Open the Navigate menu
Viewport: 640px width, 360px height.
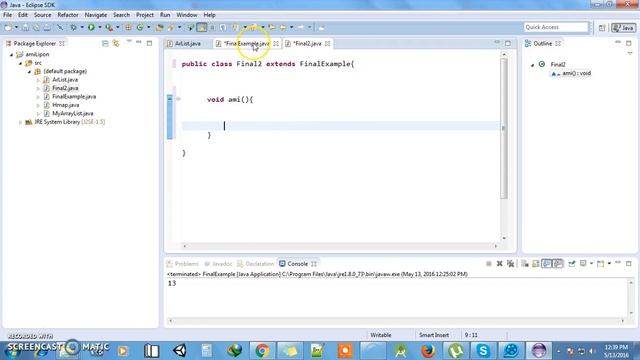(x=96, y=15)
